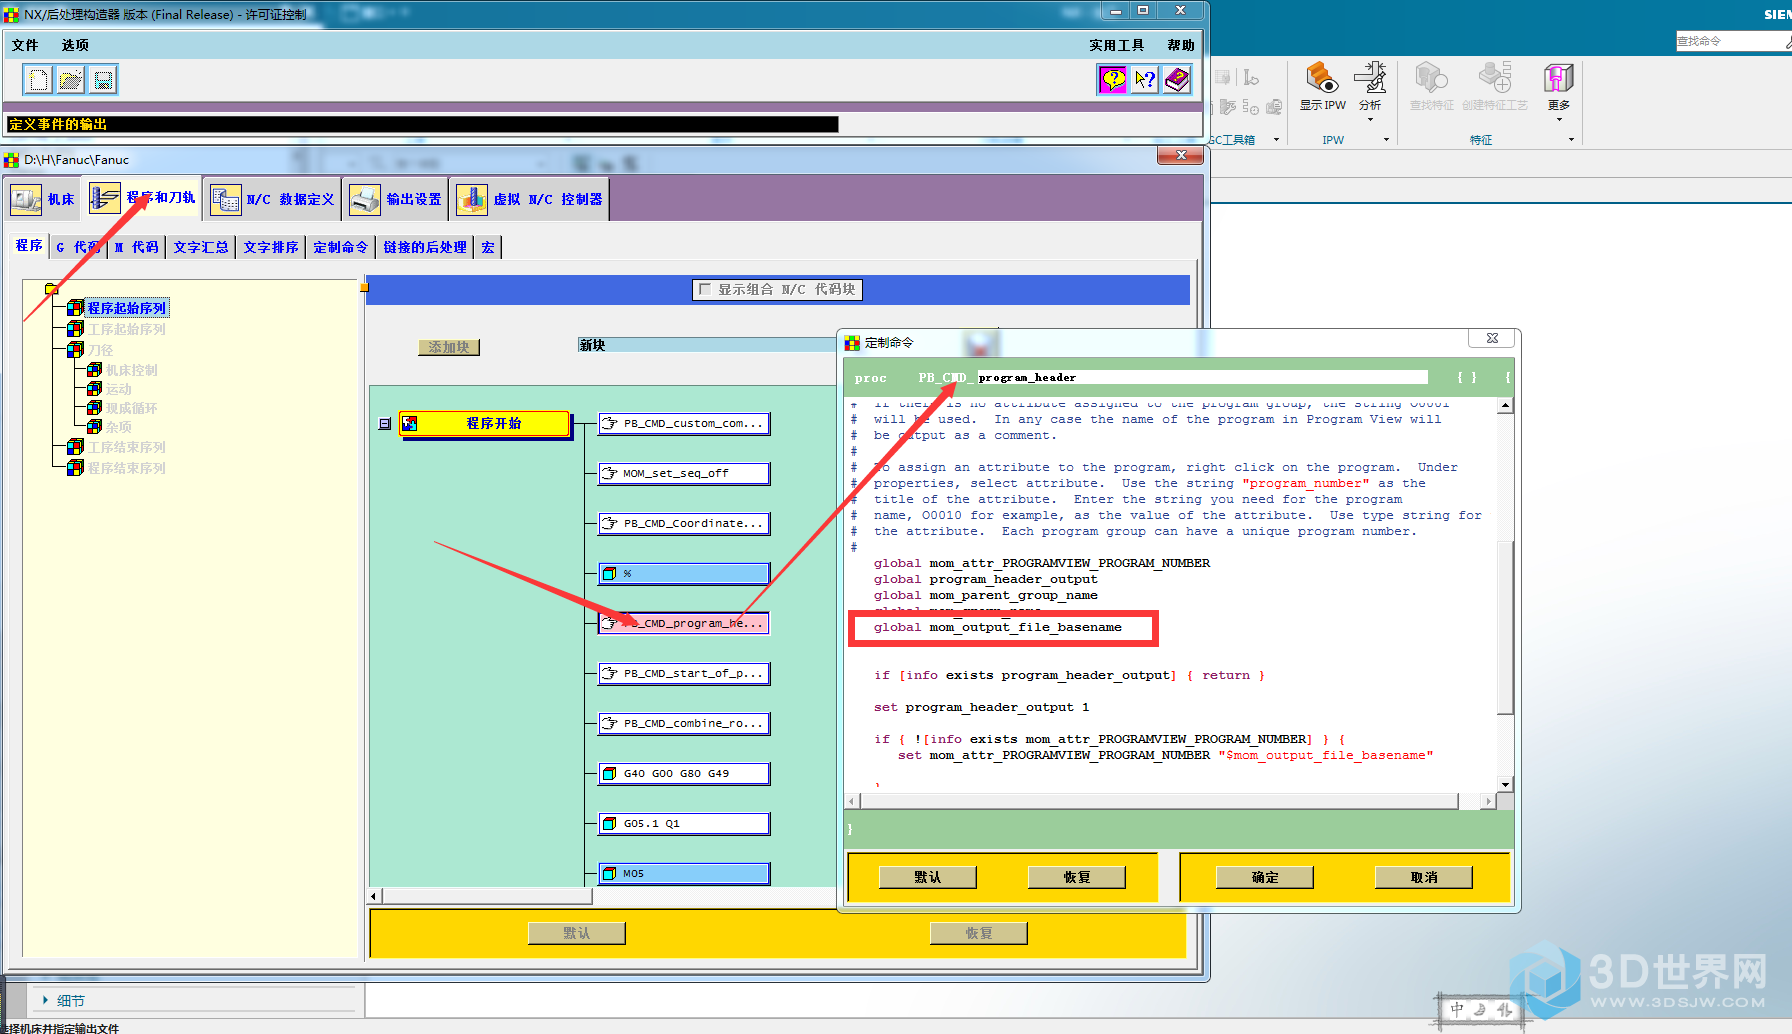Click the M05 block icon
The image size is (1792, 1034).
[x=609, y=874]
